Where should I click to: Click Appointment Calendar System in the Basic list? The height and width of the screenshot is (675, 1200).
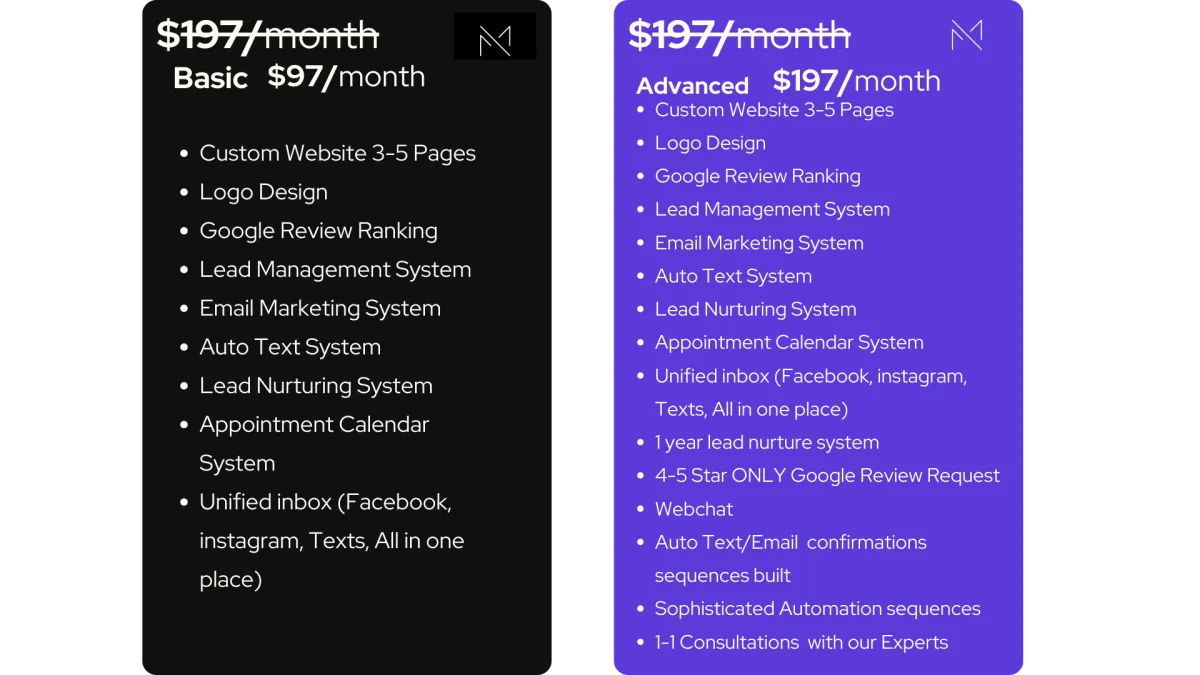[x=314, y=443]
